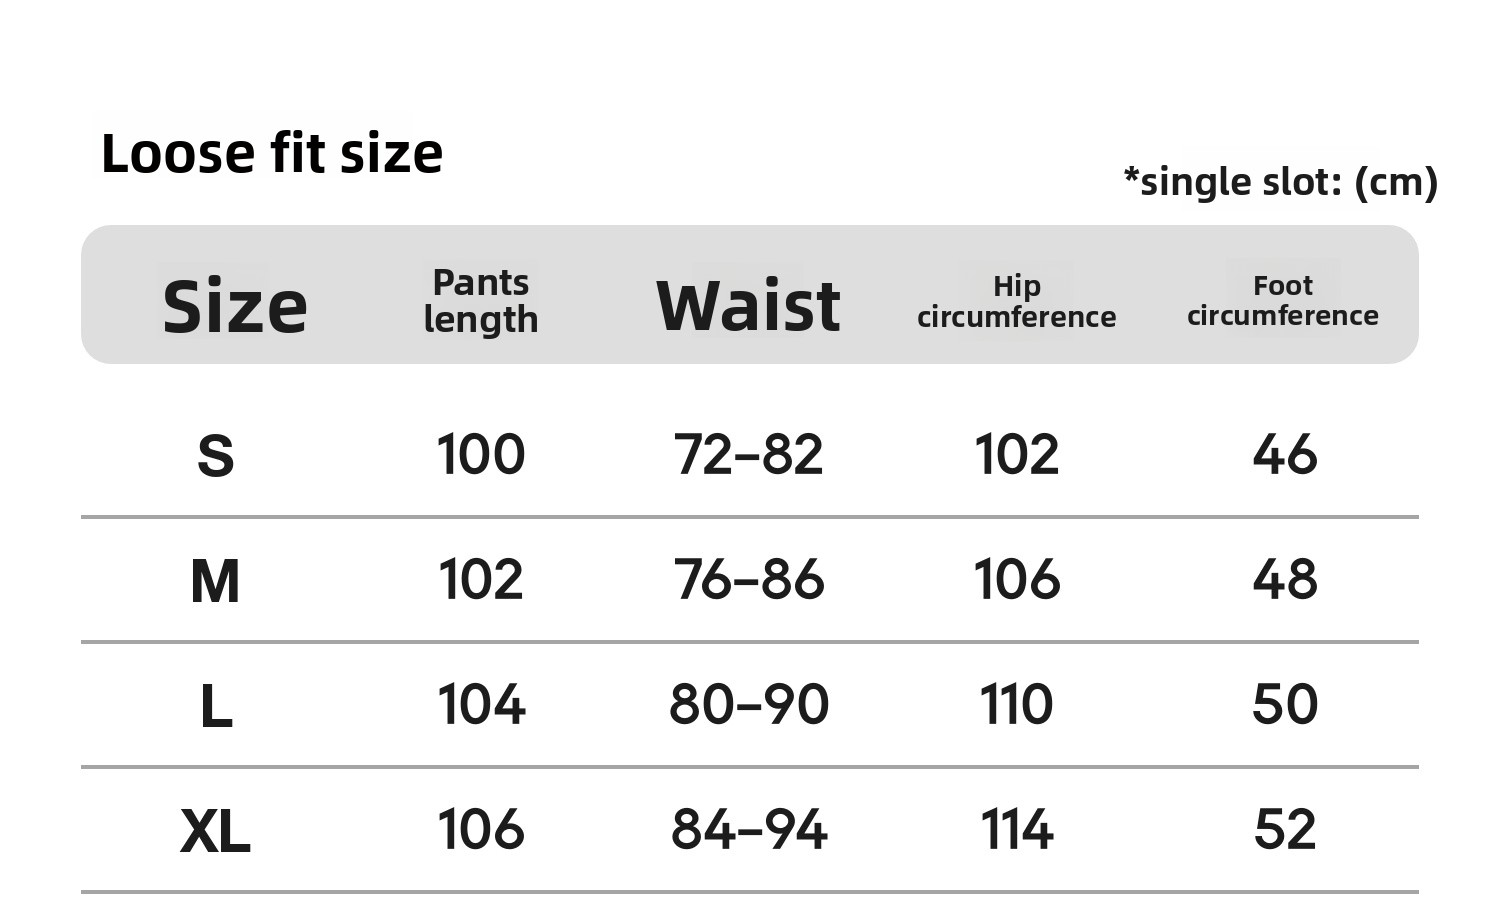This screenshot has width=1500, height=898.
Task: Select waist range 76–86 in M row
Action: pyautogui.click(x=748, y=580)
